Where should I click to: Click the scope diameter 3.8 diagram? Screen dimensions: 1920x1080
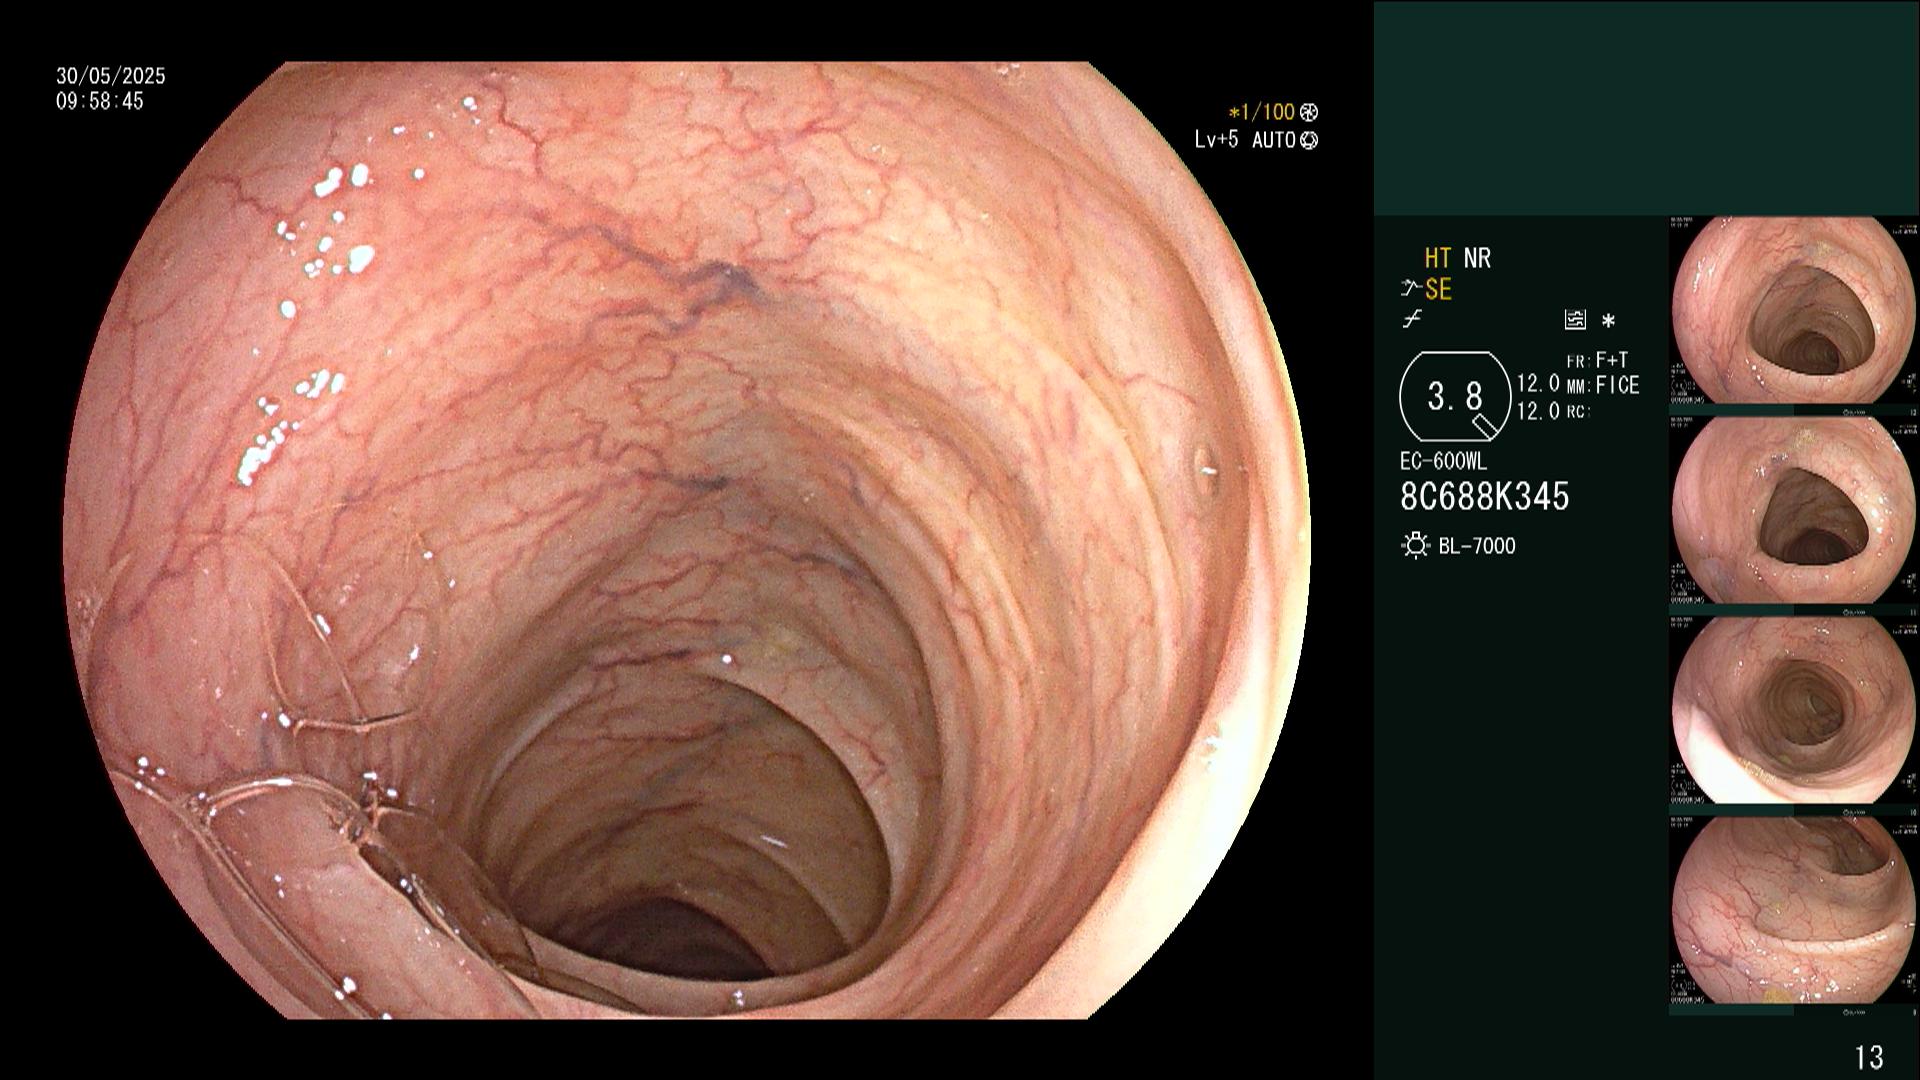(1455, 397)
